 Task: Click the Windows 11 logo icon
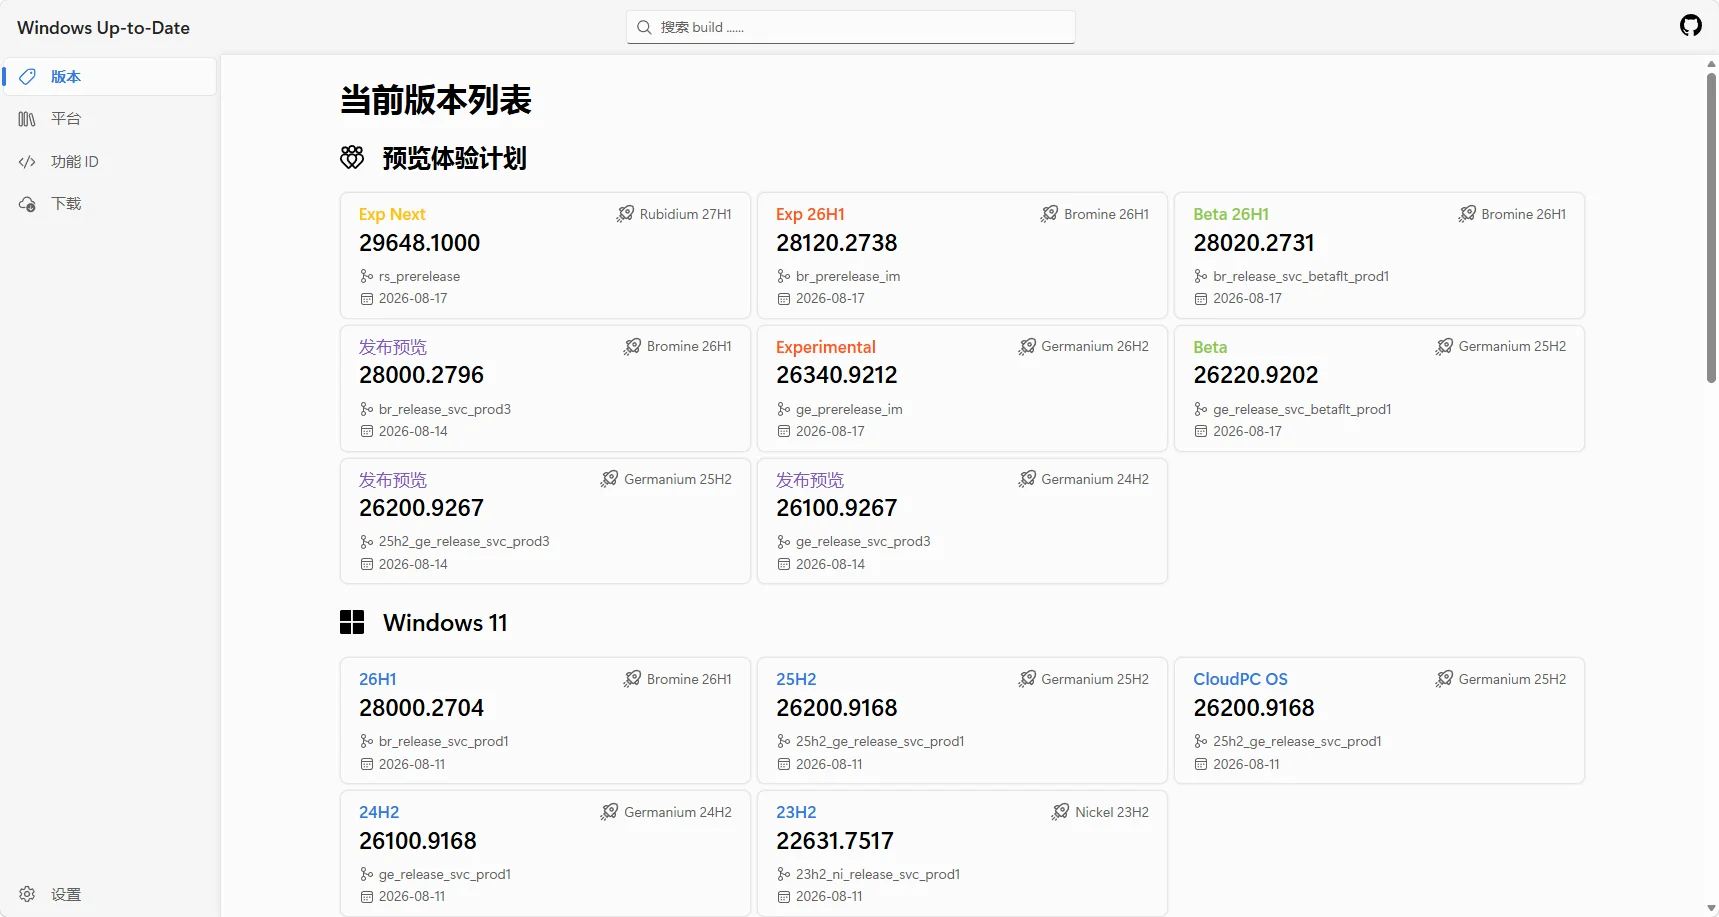tap(352, 622)
